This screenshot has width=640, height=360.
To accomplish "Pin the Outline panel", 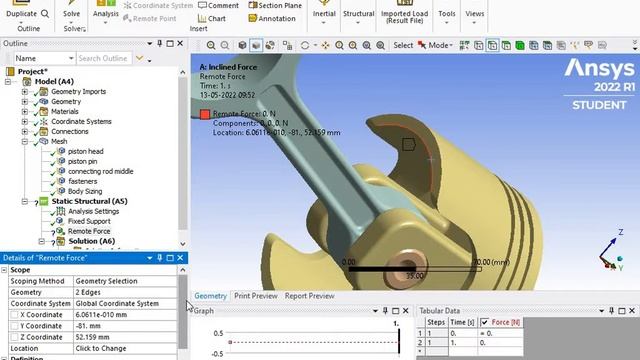I will pyautogui.click(x=160, y=43).
